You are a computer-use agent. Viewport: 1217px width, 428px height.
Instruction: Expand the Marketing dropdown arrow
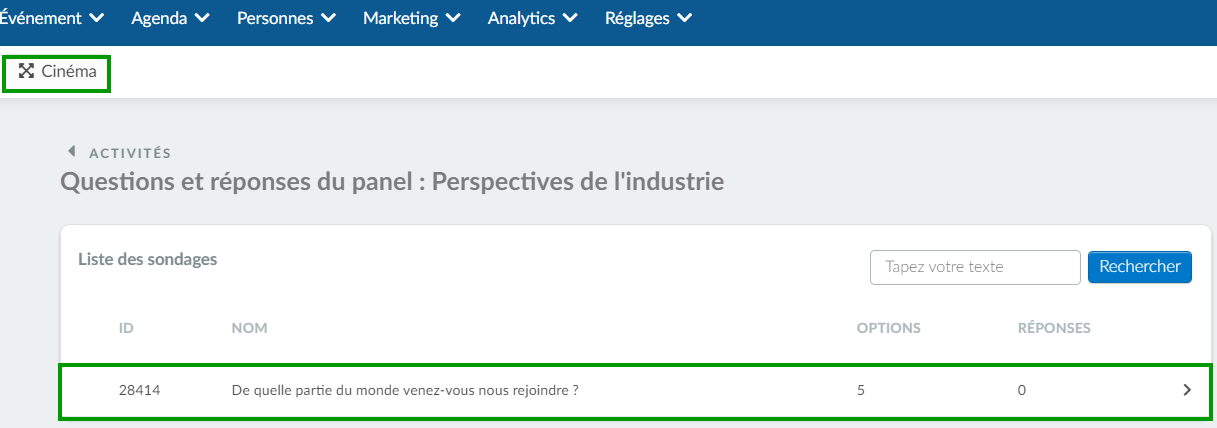pyautogui.click(x=453, y=19)
